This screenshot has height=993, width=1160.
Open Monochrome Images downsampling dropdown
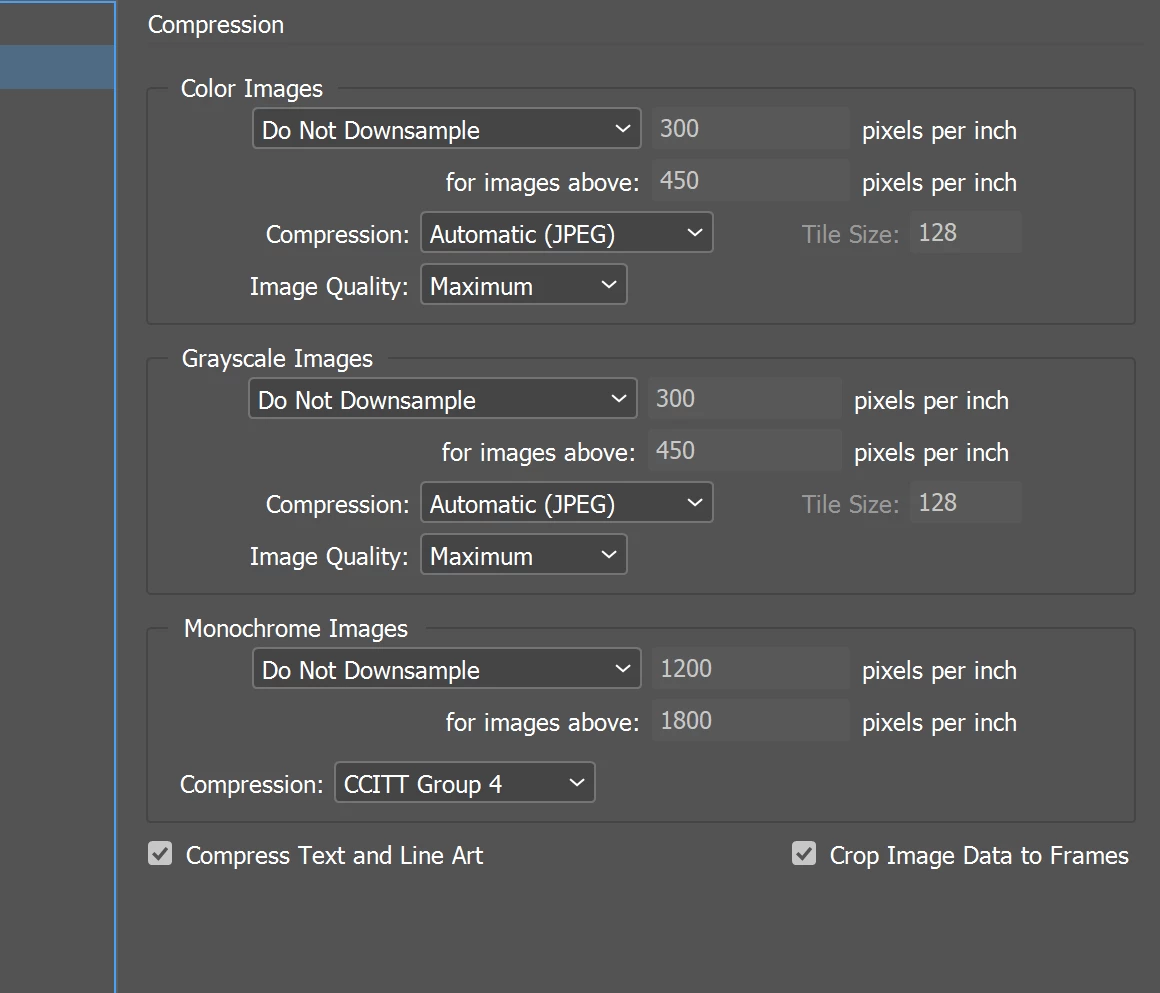coord(446,670)
